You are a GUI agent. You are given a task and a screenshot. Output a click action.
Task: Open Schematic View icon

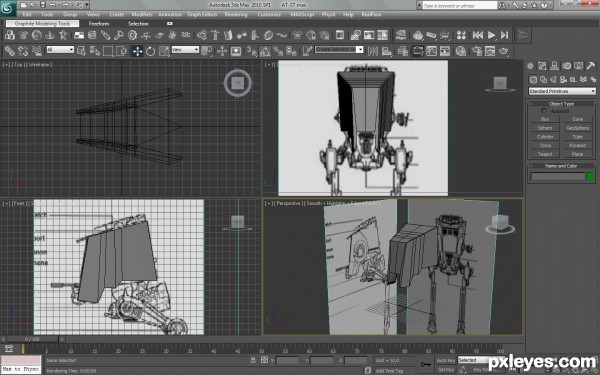tap(445, 51)
